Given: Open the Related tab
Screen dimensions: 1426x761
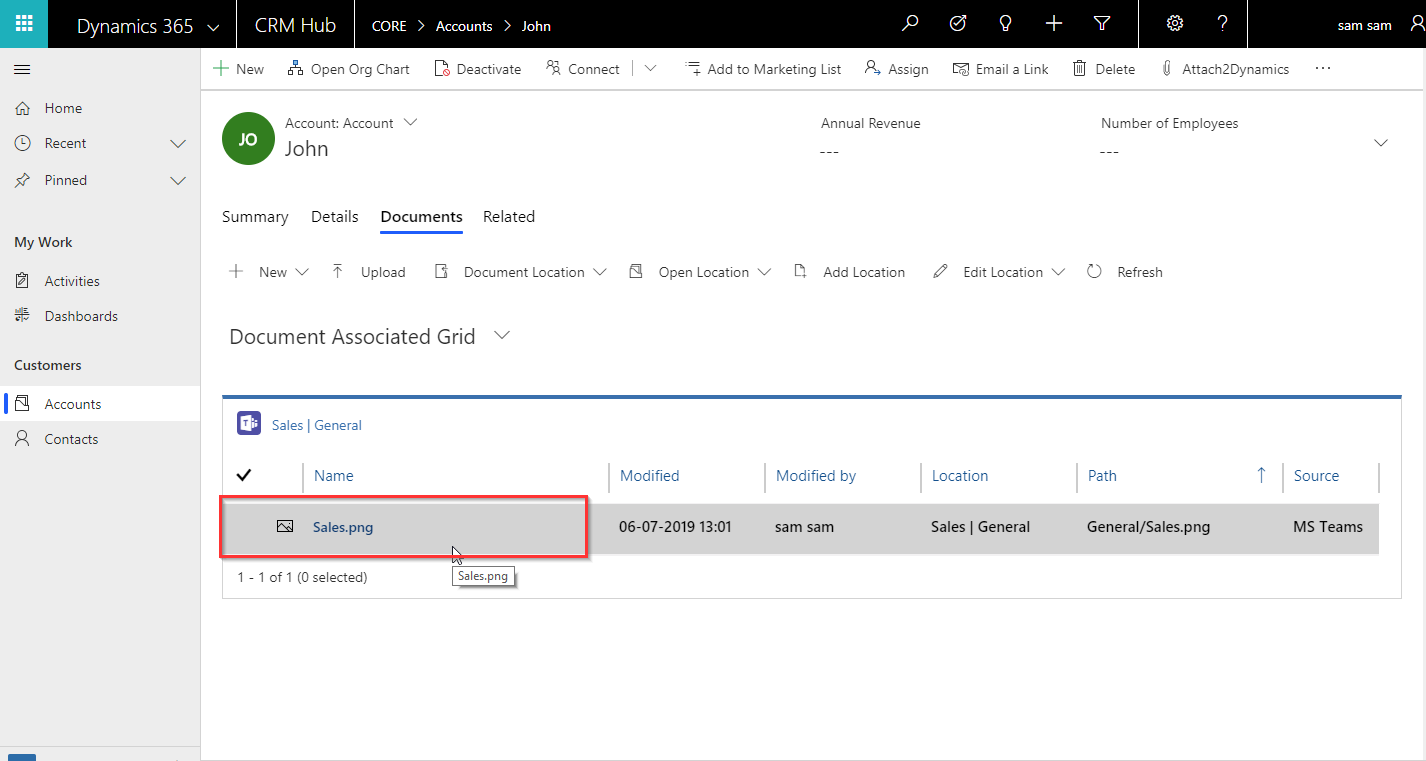Looking at the screenshot, I should pos(509,217).
